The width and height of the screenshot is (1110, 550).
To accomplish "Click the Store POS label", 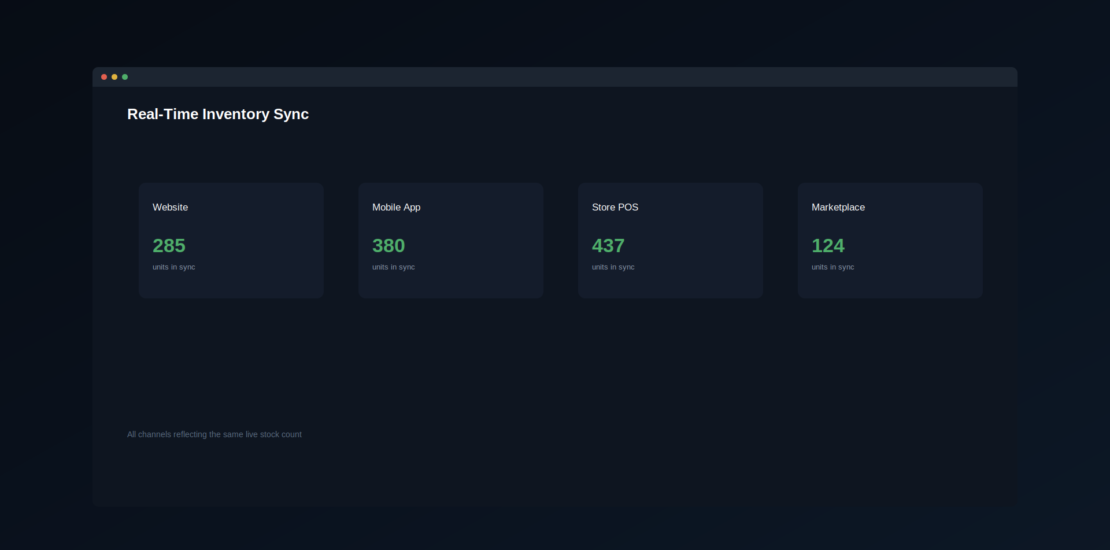I will pos(615,207).
